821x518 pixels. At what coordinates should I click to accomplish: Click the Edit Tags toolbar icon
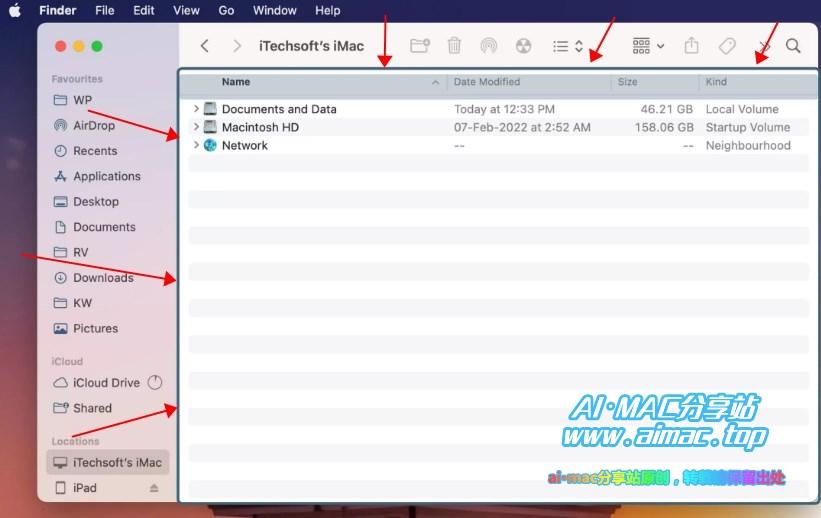727,46
